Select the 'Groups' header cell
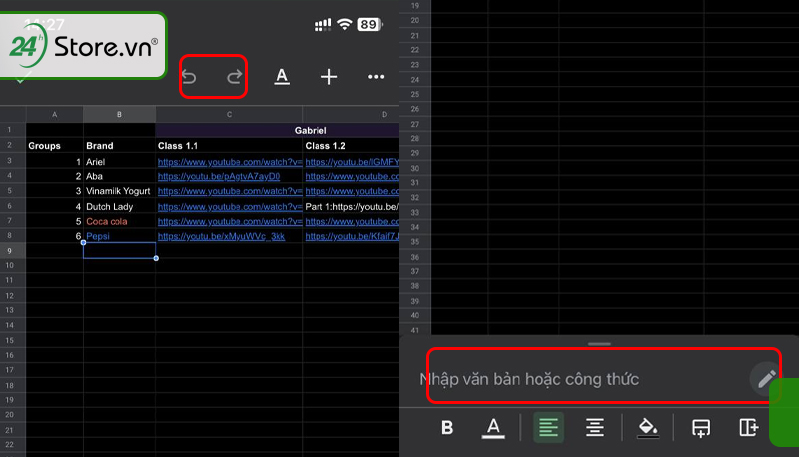799x457 pixels. pos(55,146)
